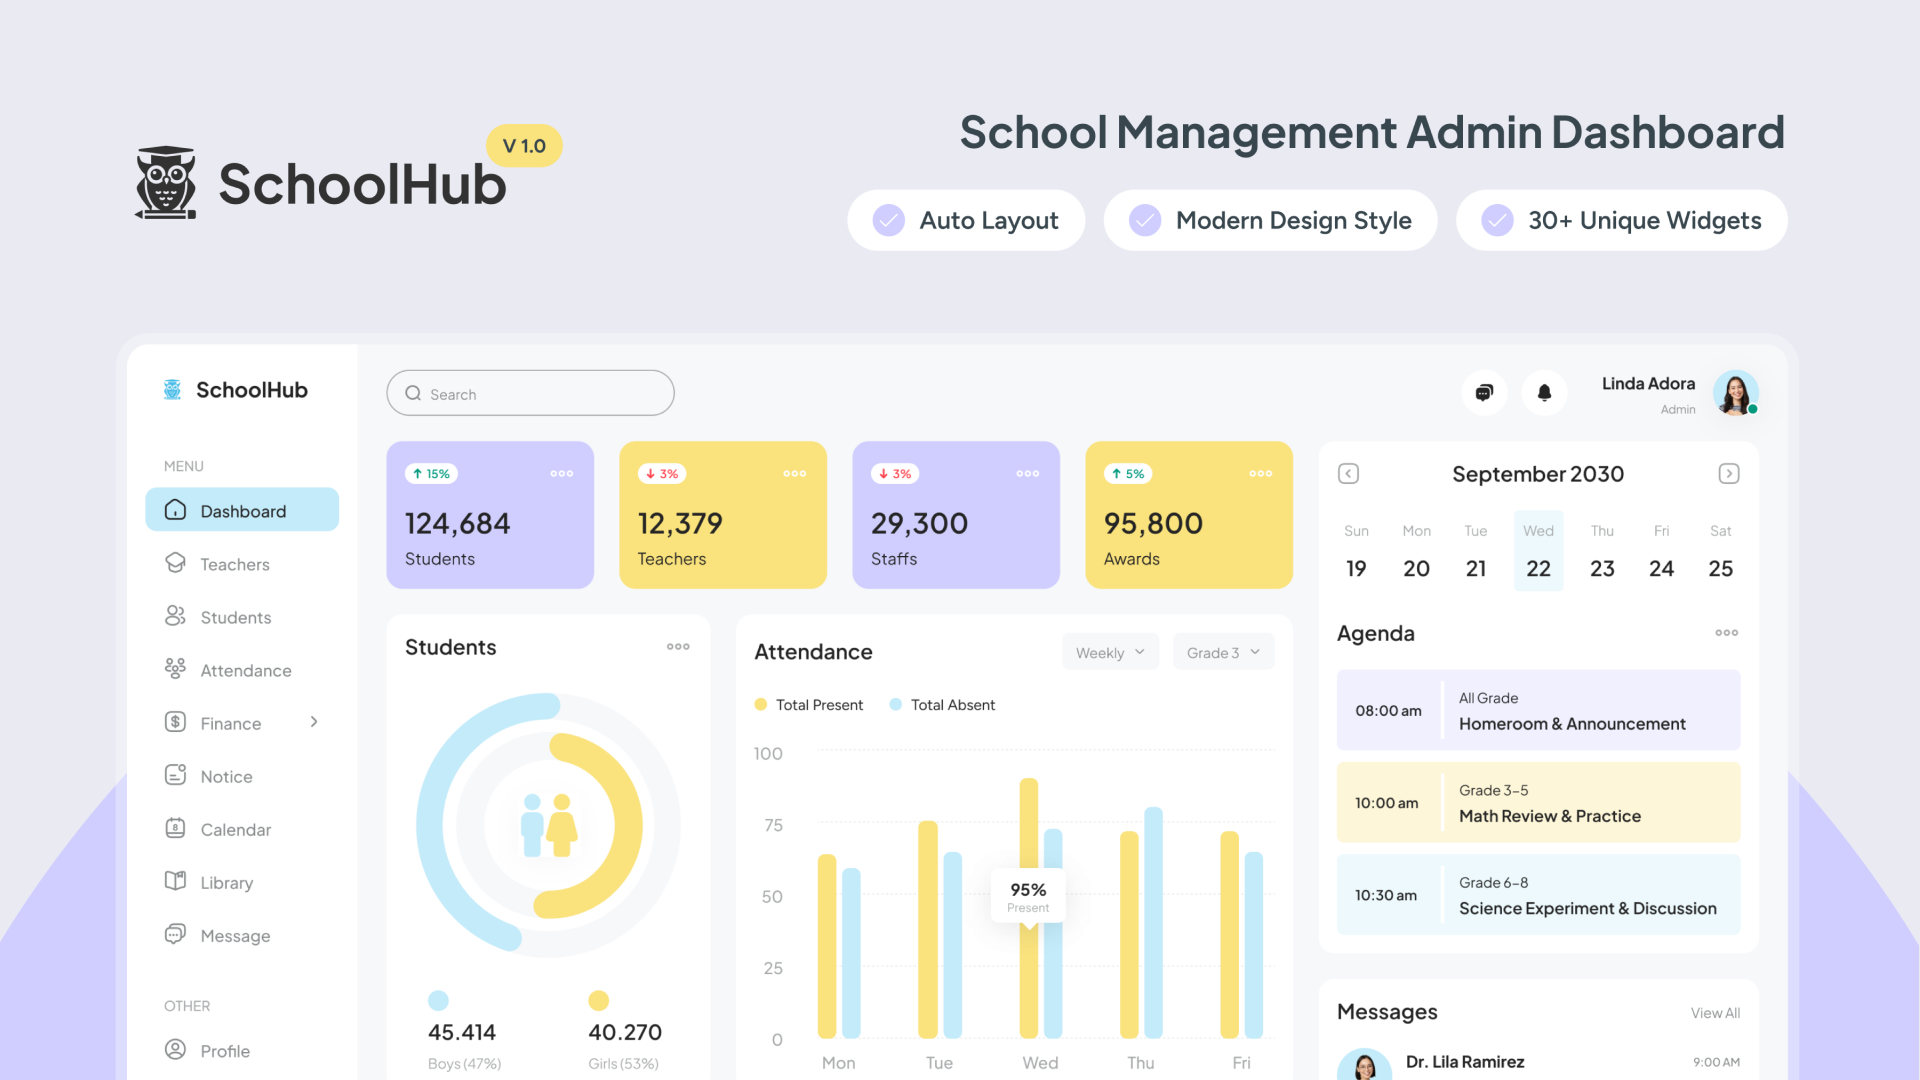This screenshot has width=1920, height=1080.
Task: Expand the Finance submenu chevron
Action: coord(314,722)
